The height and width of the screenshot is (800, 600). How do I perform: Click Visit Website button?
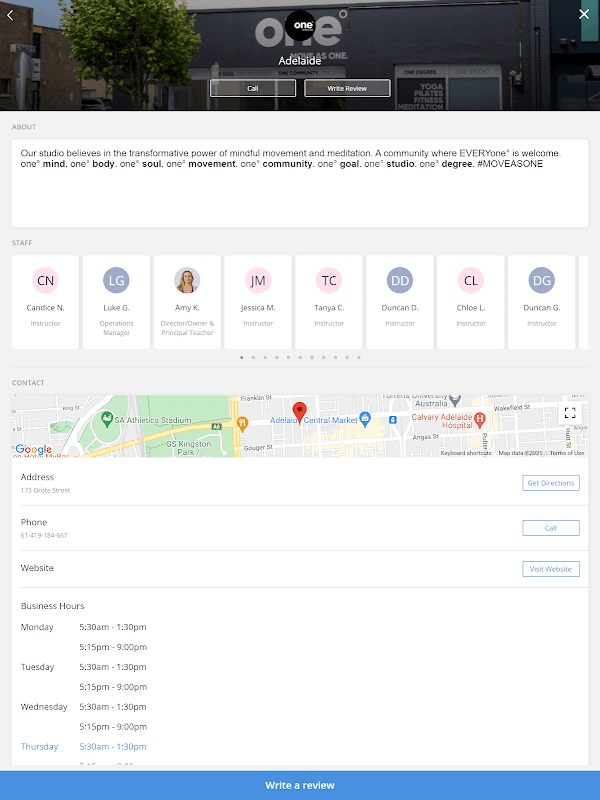click(x=551, y=569)
